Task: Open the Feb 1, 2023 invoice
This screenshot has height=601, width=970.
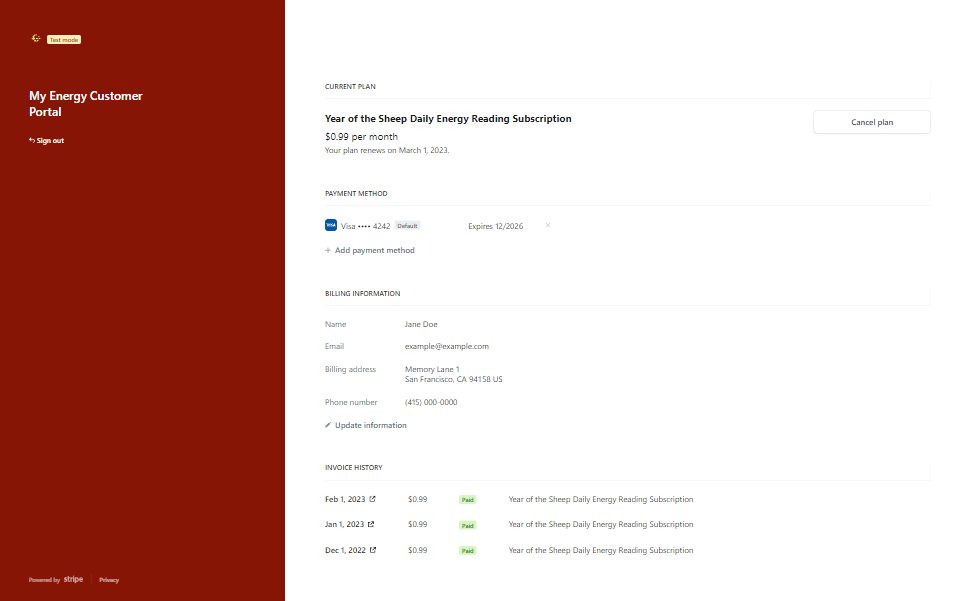Action: pyautogui.click(x=345, y=499)
